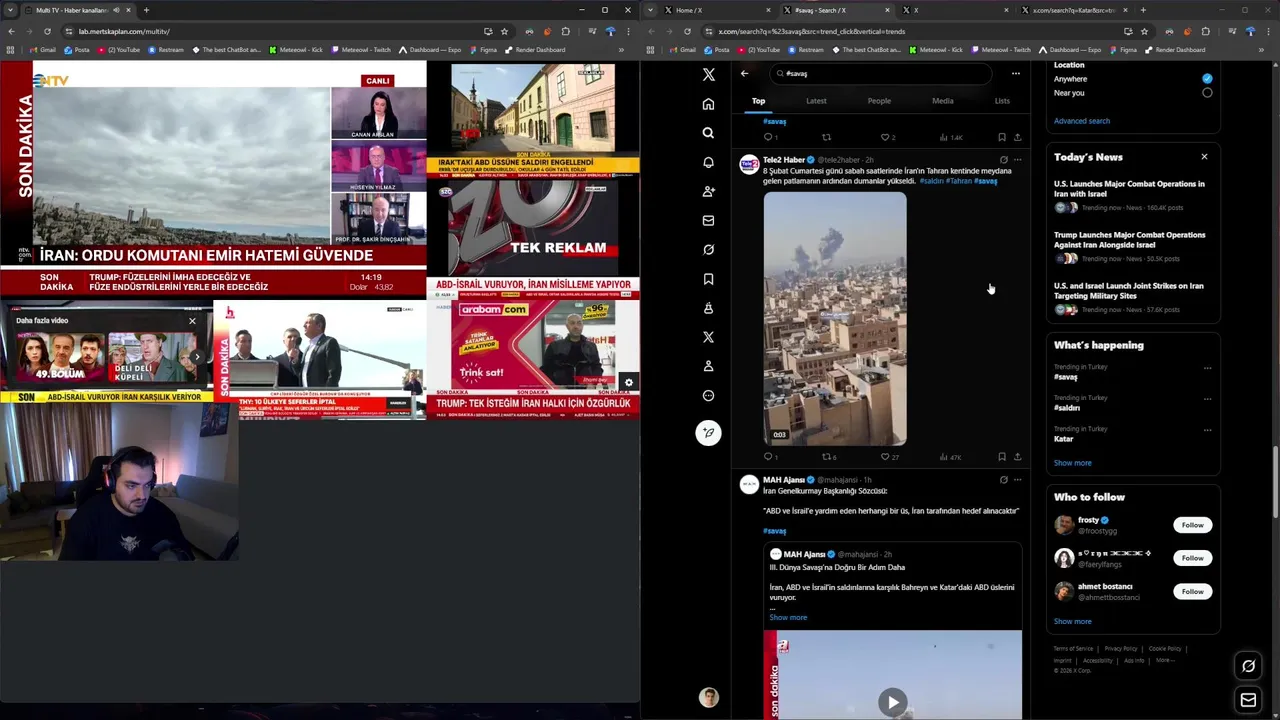1280x720 pixels.
Task: Follow ahmet bostancı
Action: (1192, 592)
